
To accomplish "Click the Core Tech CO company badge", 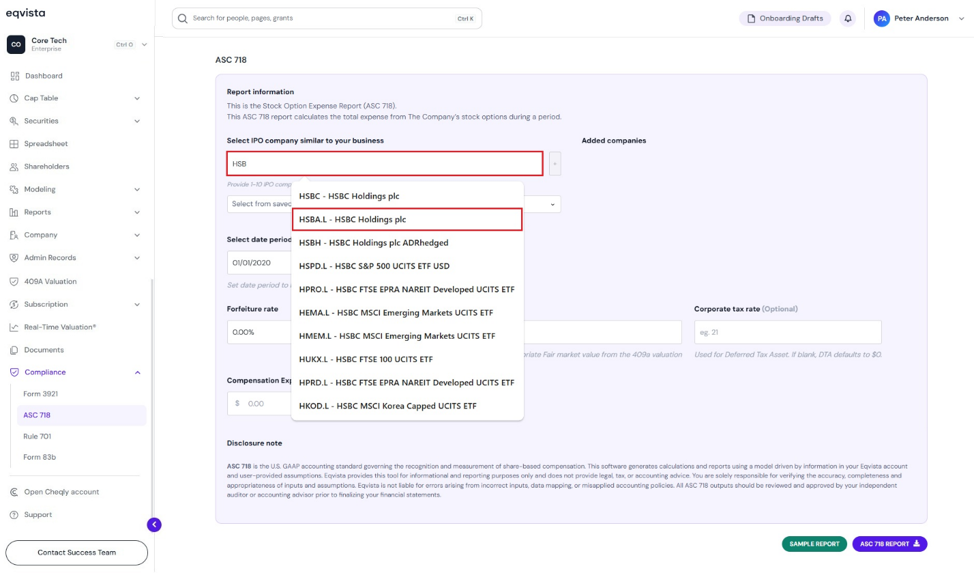I will 16,44.
